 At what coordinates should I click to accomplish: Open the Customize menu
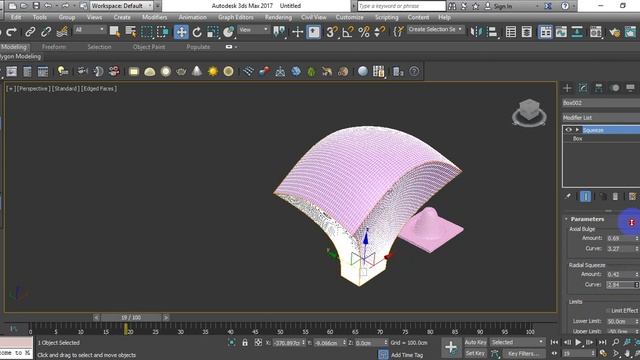[x=349, y=17]
